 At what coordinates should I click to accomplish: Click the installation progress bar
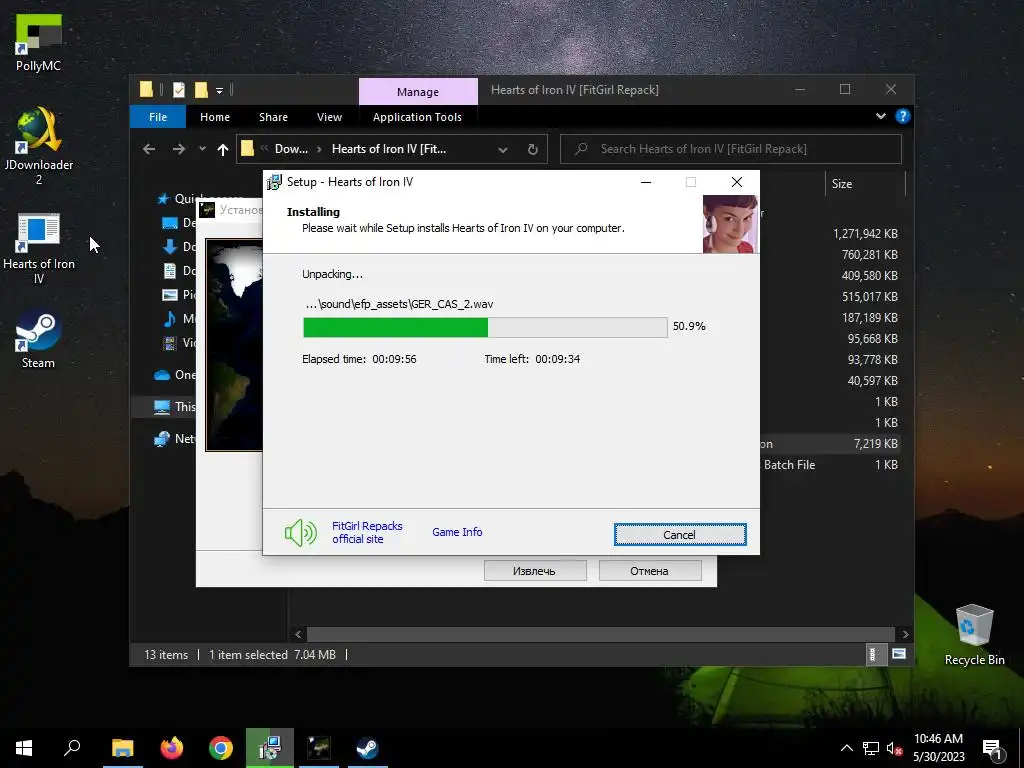485,327
